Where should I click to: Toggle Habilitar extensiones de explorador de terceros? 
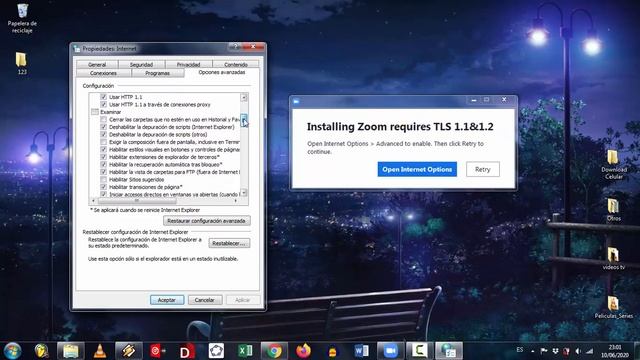104,157
